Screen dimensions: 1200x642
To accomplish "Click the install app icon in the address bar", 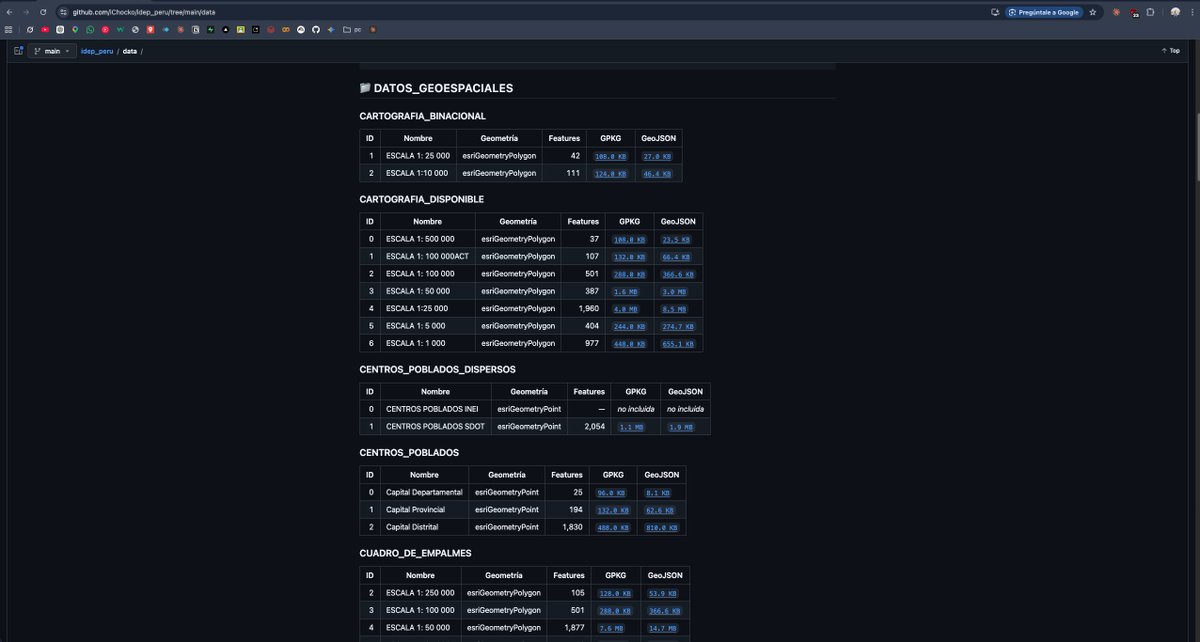I will pos(995,12).
